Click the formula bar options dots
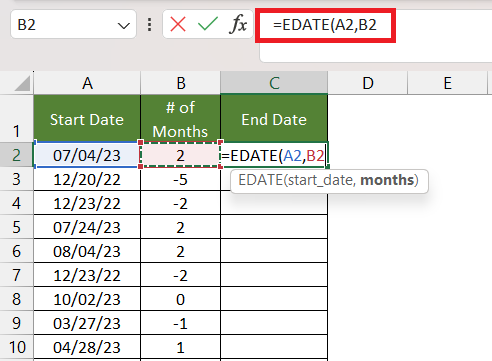Viewport: 492px width, 361px height. 150,25
